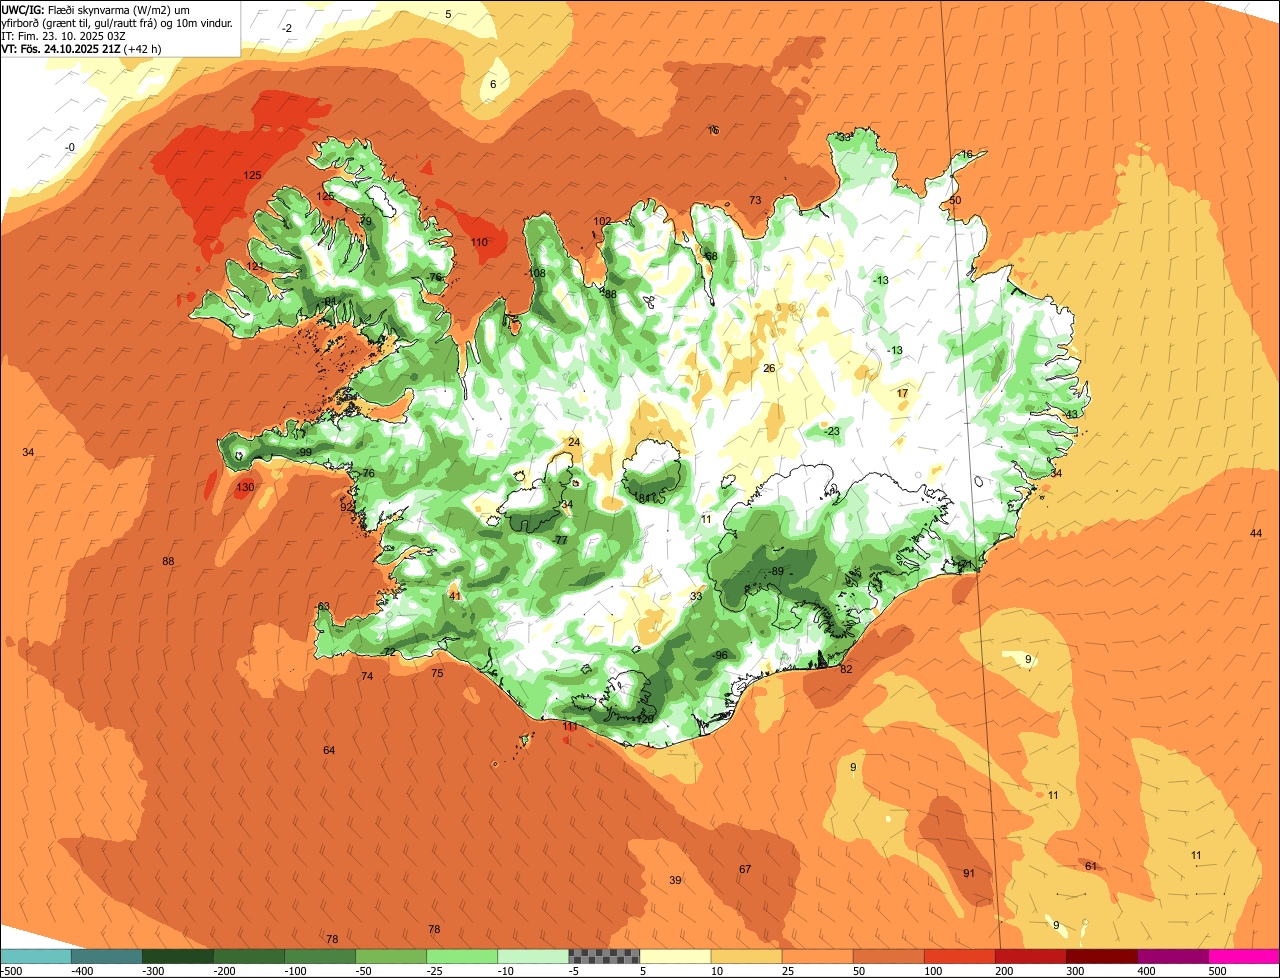Screen dimensions: 1280x978
Task: Click the map value '74' off the southwest coast
Action: (367, 676)
